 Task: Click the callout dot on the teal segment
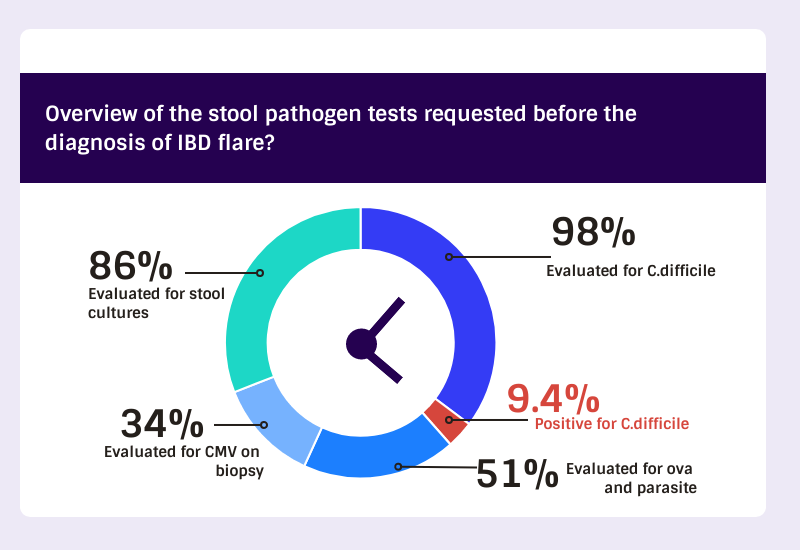tap(260, 273)
